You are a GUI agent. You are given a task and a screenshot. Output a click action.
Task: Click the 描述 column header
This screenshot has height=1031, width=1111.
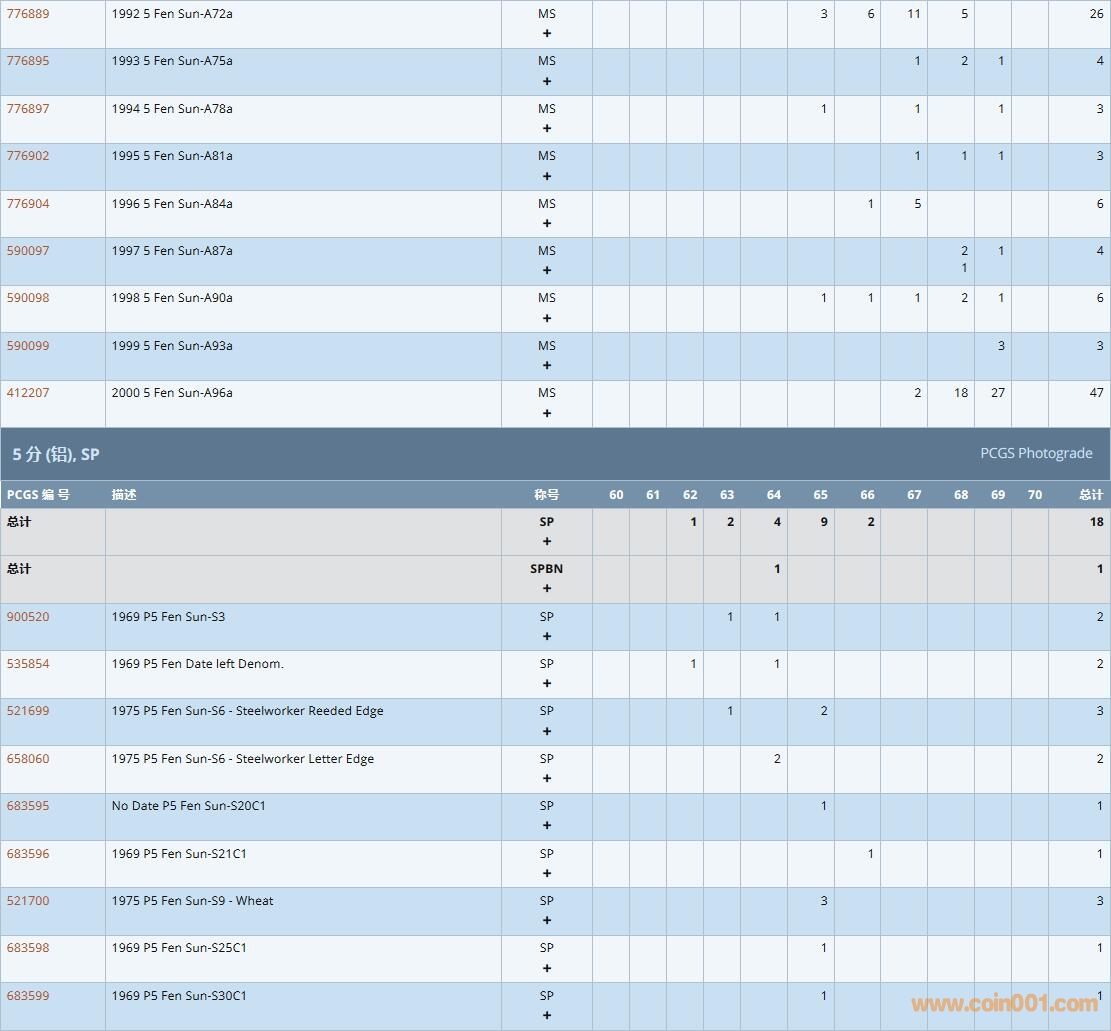tap(124, 495)
